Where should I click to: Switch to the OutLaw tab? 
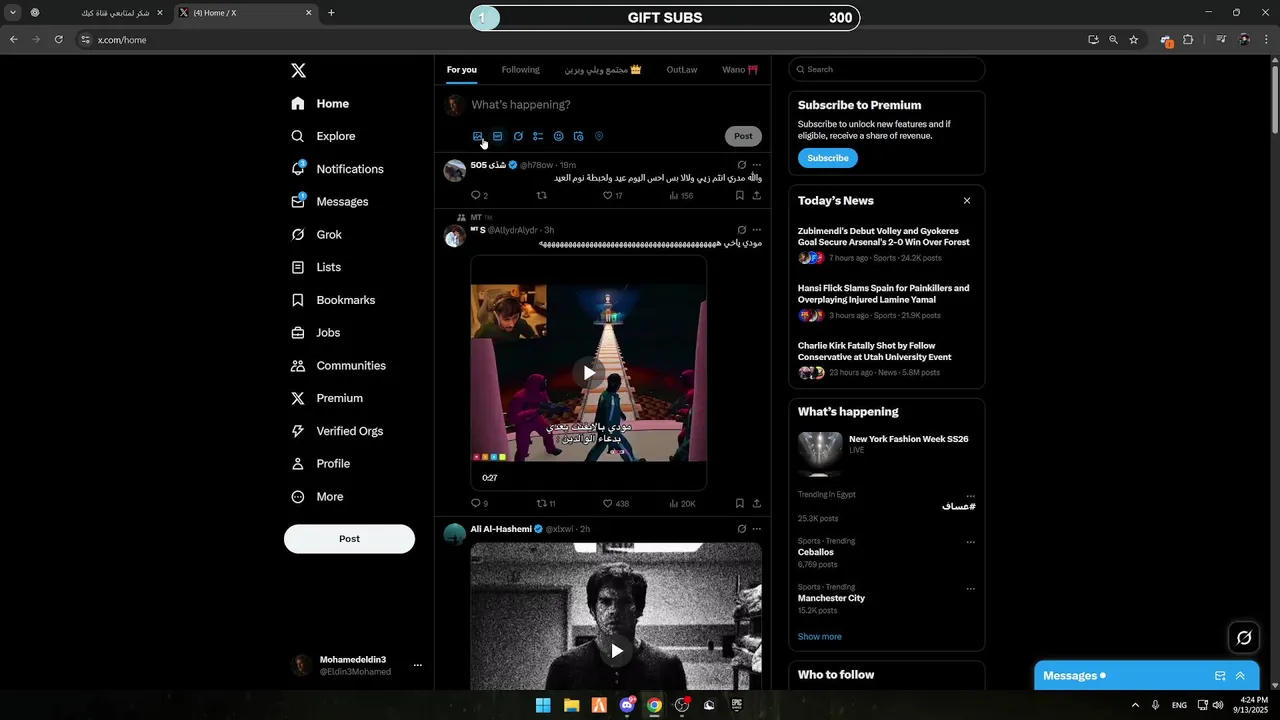click(x=682, y=70)
